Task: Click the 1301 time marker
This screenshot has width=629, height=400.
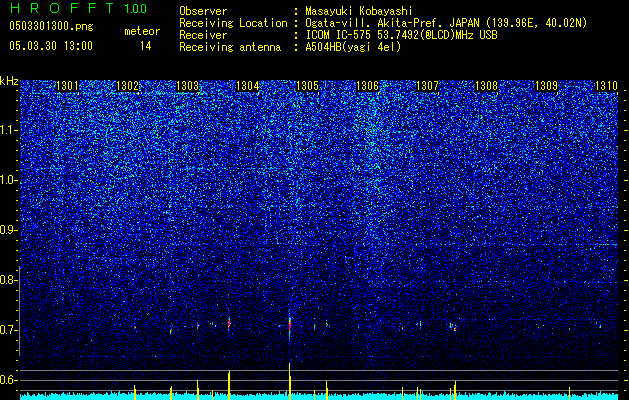Action: click(67, 86)
